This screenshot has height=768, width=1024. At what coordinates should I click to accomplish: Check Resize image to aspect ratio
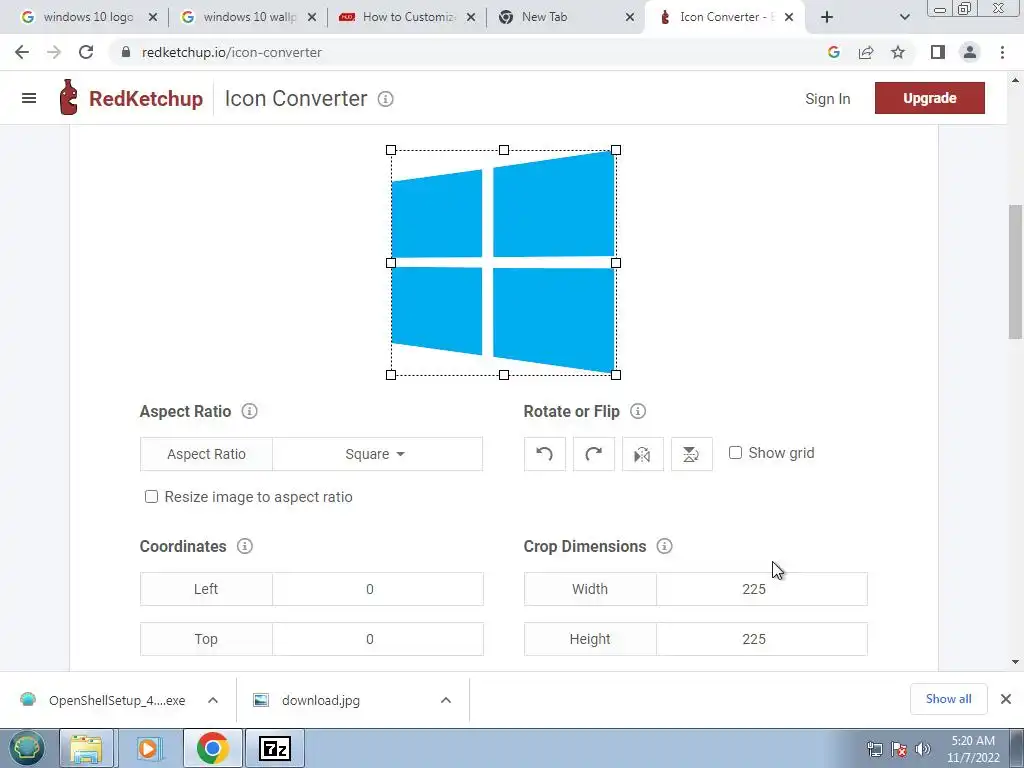point(152,497)
